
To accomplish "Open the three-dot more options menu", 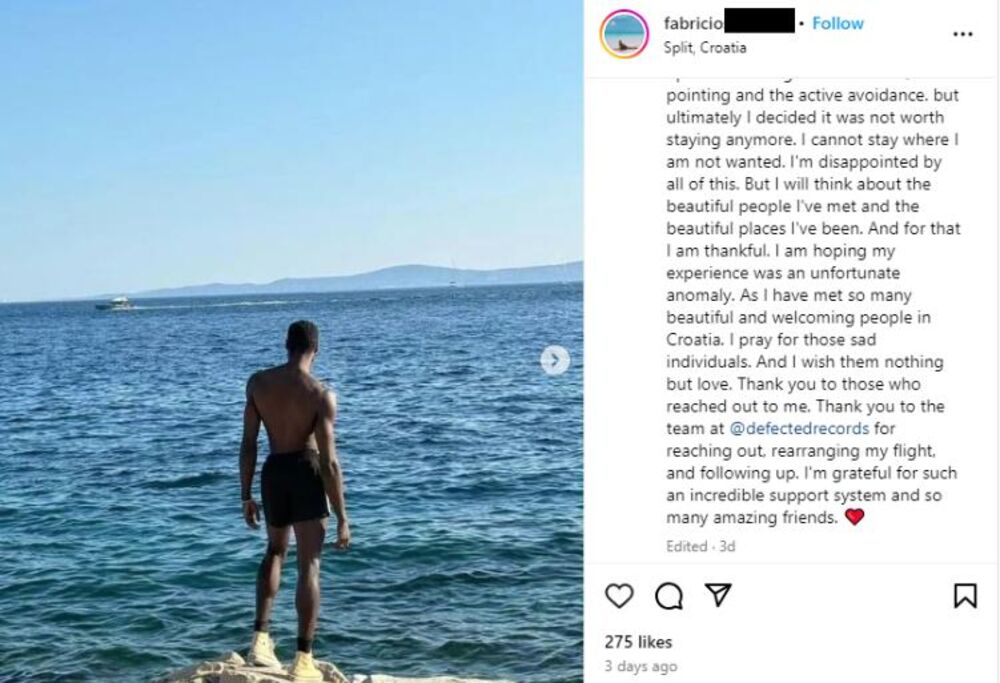I will (x=962, y=34).
